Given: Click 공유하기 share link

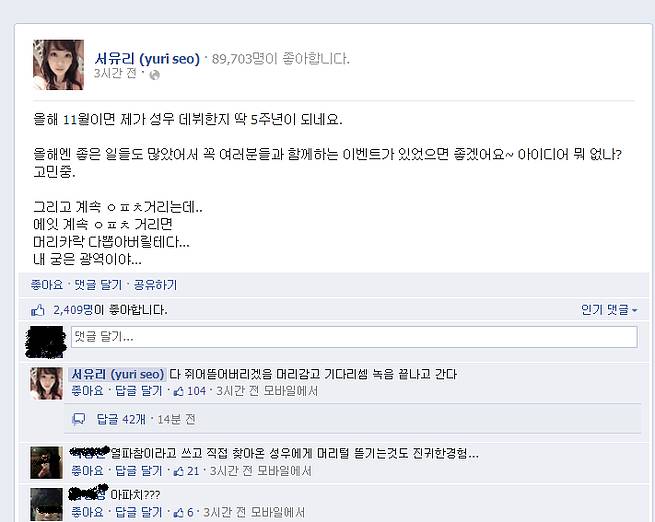Looking at the screenshot, I should pos(155,285).
